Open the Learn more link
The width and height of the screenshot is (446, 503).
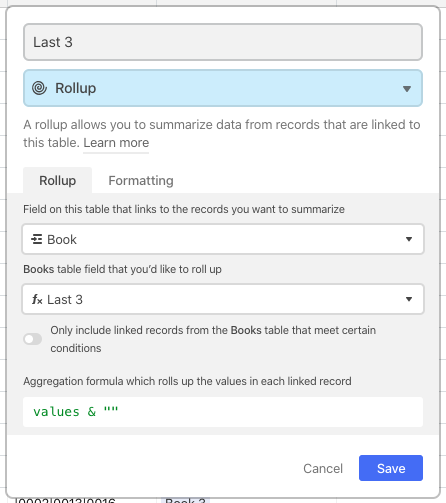point(116,143)
